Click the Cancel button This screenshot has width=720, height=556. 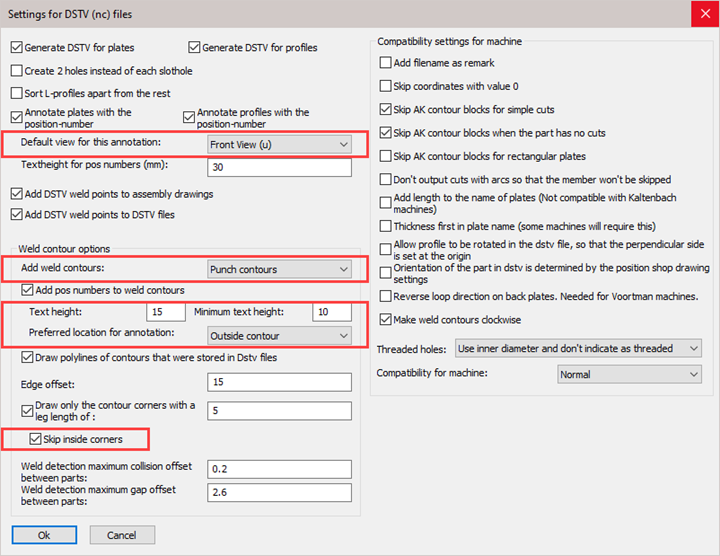coord(122,535)
